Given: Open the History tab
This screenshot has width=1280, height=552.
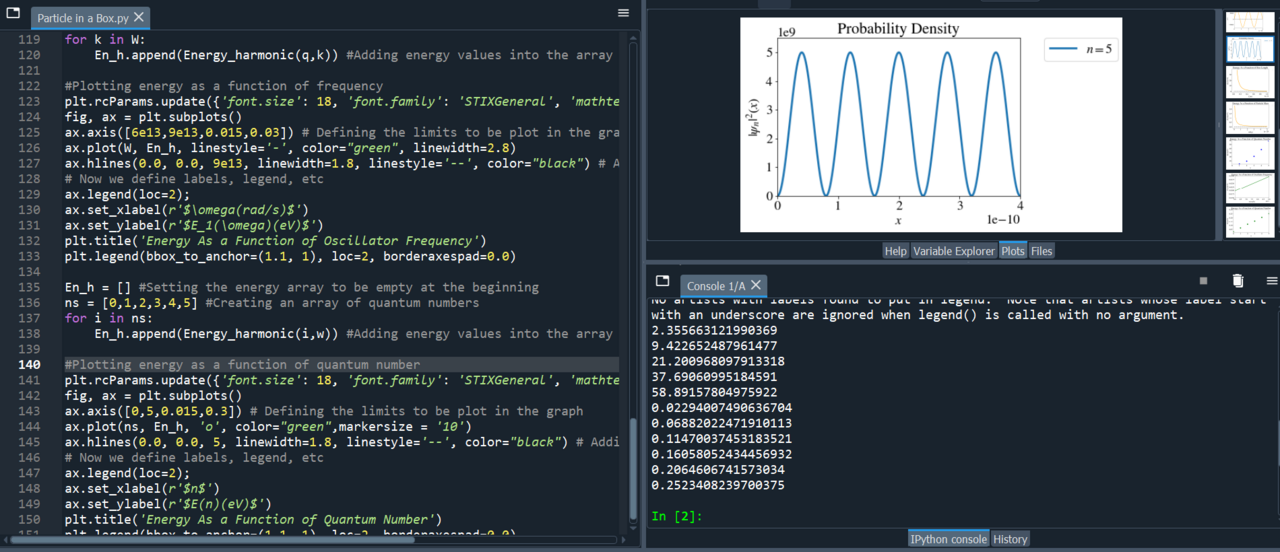Looking at the screenshot, I should 1010,539.
